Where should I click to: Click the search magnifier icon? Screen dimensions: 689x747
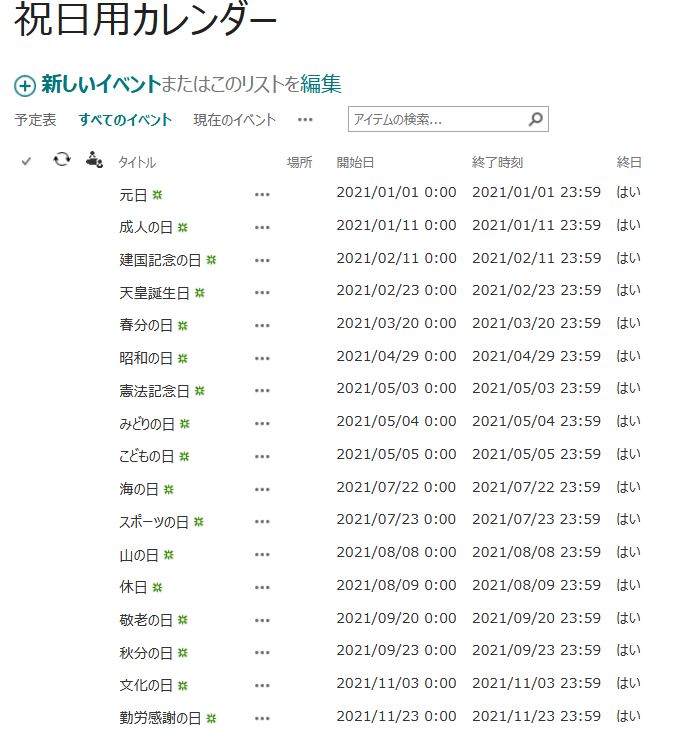pos(536,119)
